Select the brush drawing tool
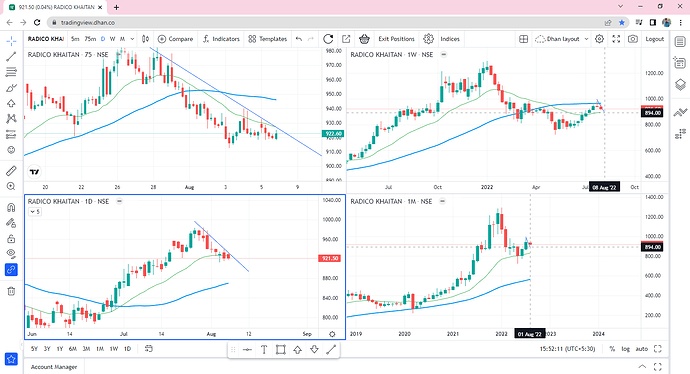Image resolution: width=690 pixels, height=374 pixels. click(11, 88)
